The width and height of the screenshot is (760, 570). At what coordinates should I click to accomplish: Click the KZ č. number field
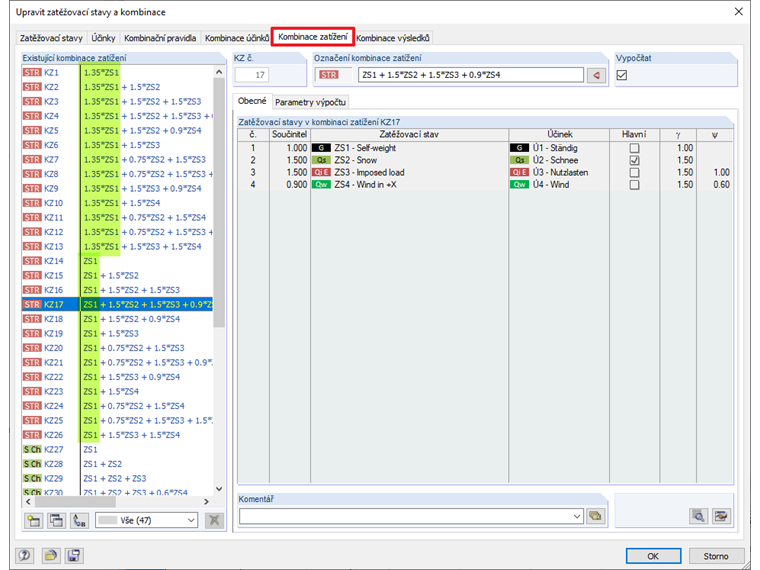tap(252, 75)
